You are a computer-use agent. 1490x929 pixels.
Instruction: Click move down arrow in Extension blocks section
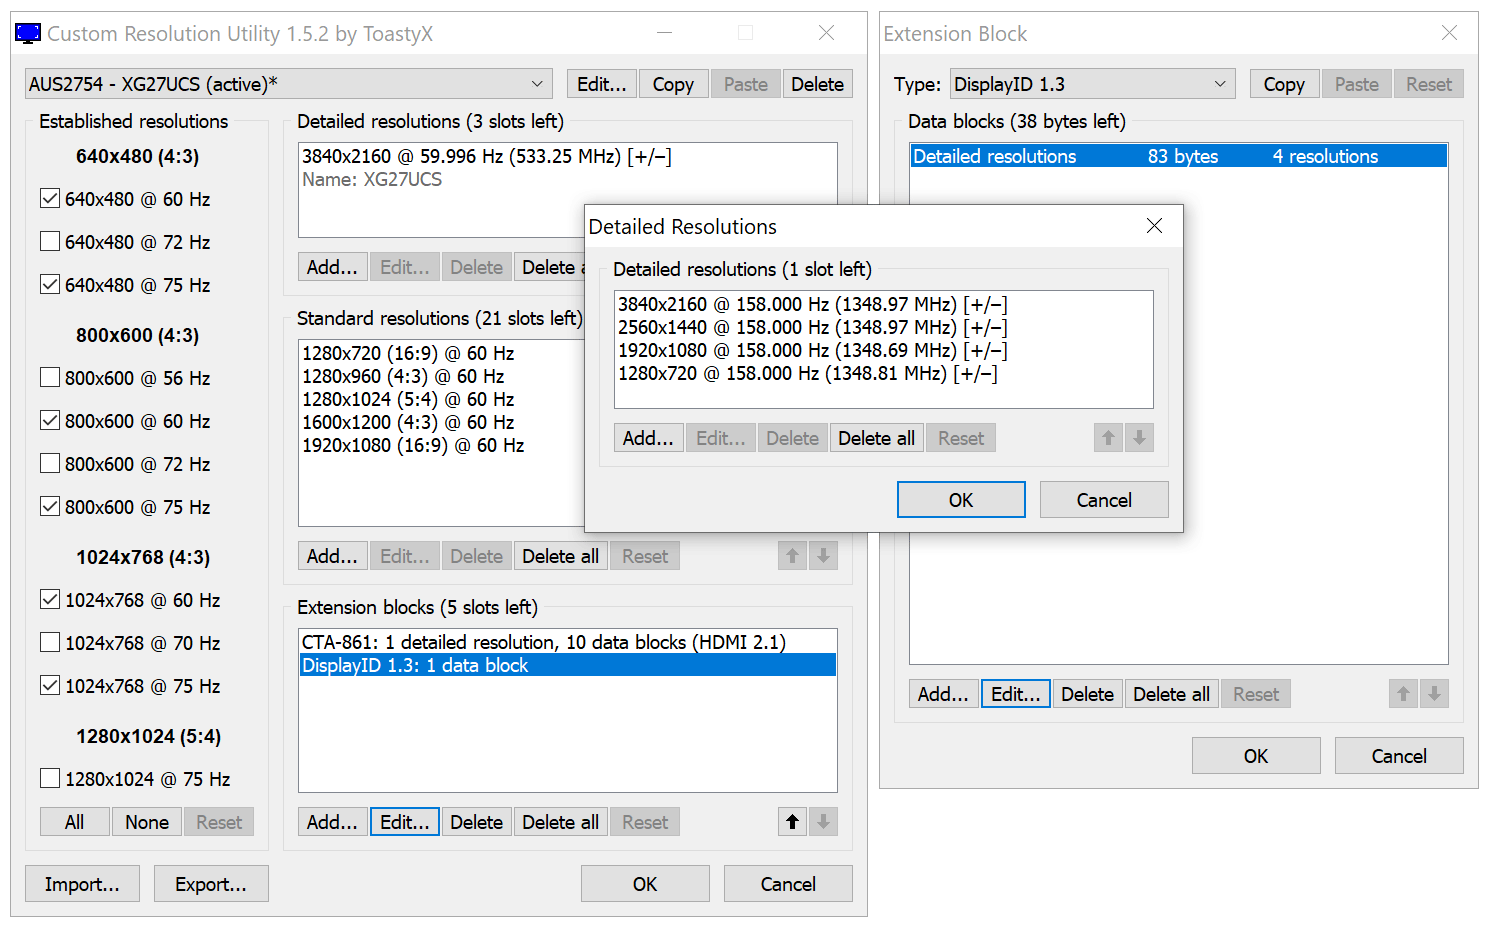click(823, 822)
